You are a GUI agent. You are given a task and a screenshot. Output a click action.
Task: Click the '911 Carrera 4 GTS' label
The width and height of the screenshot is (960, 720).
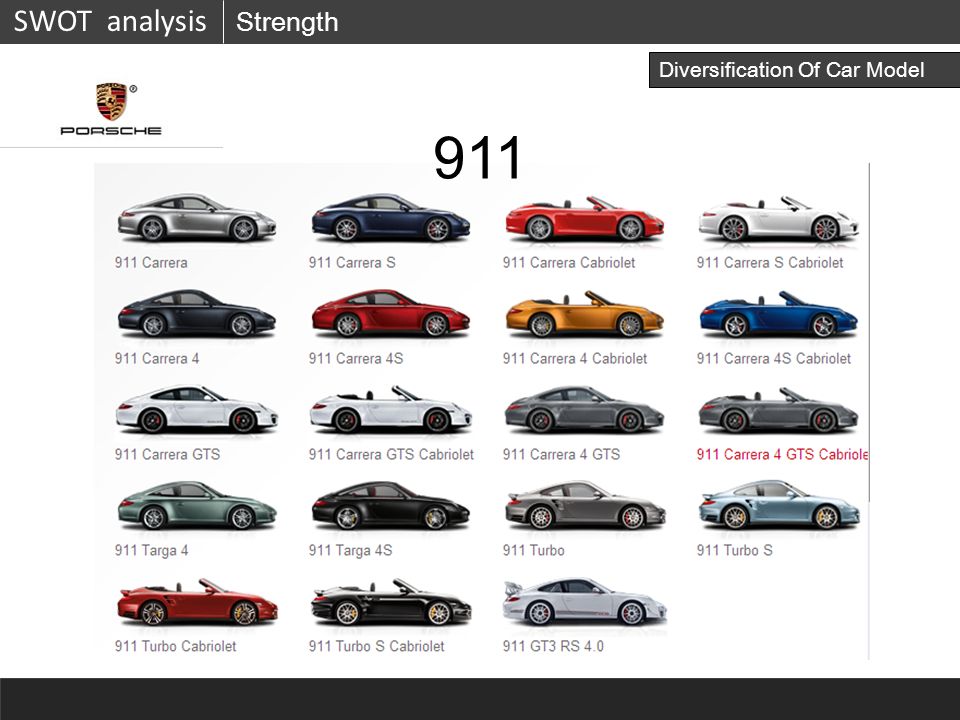[x=561, y=454]
